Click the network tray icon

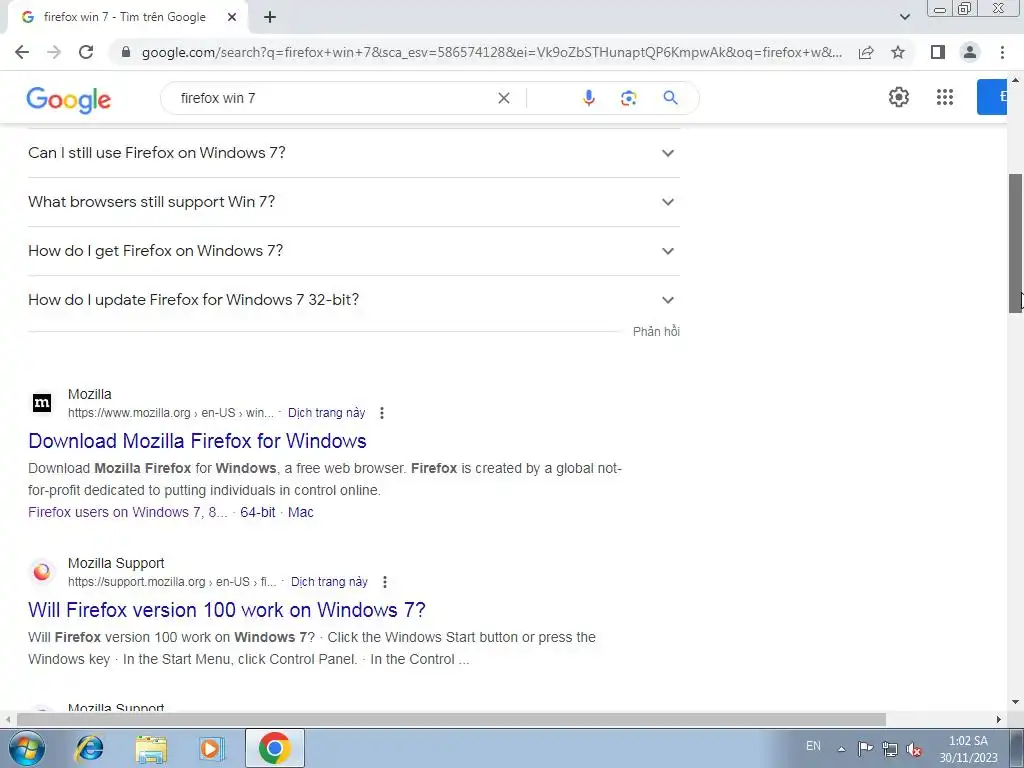(x=889, y=749)
